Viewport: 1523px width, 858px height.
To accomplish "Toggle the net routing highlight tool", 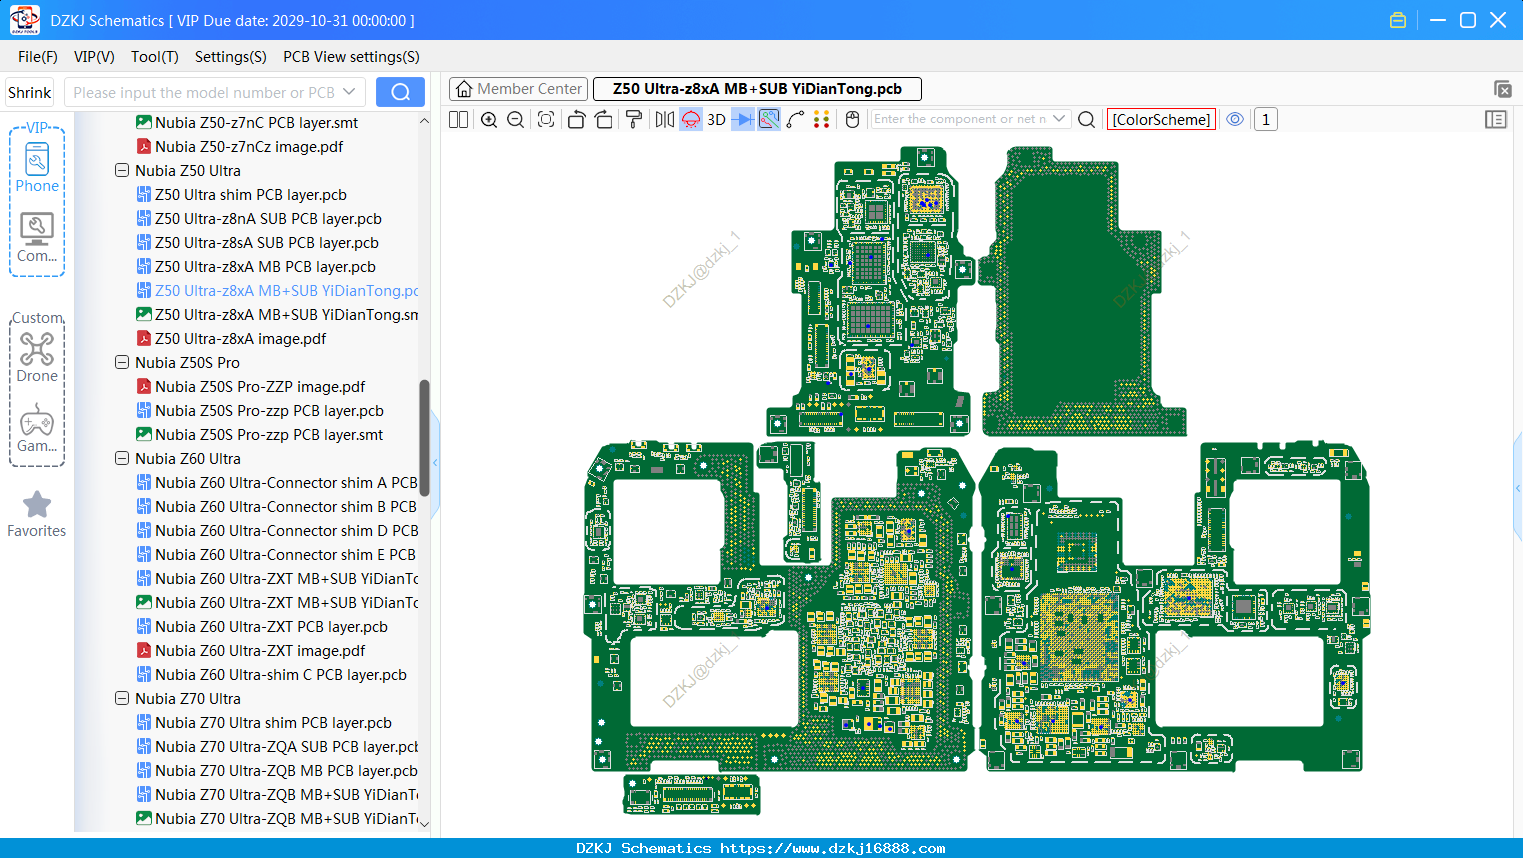I will pyautogui.click(x=769, y=120).
